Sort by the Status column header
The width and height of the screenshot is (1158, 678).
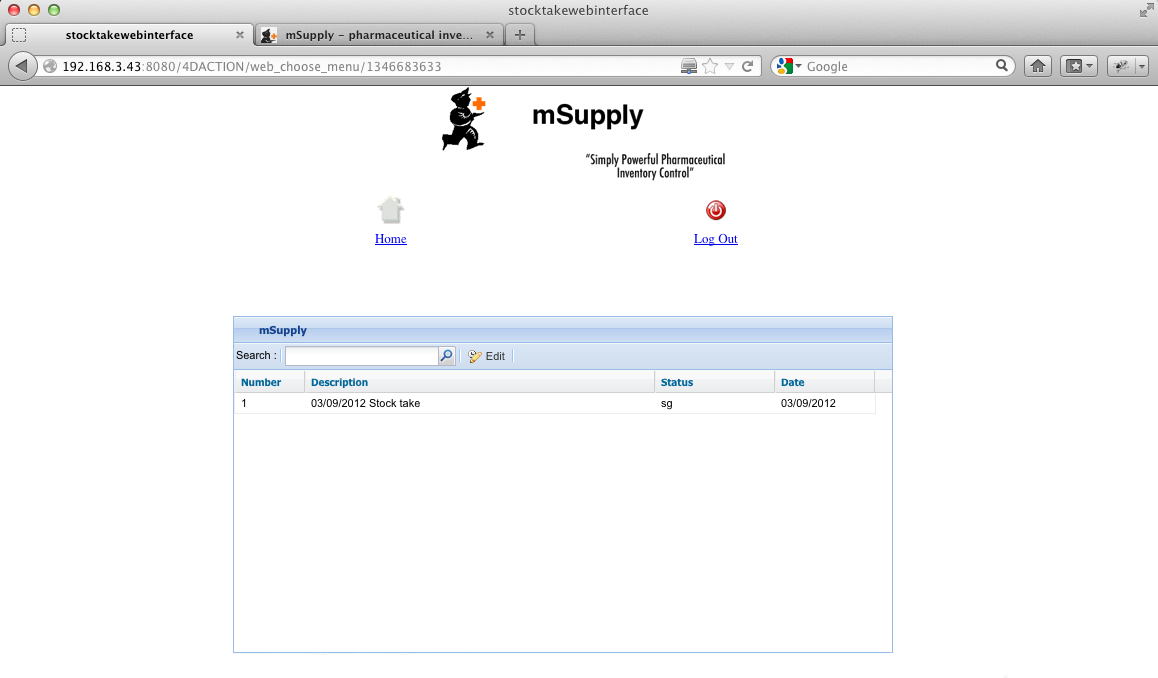[714, 382]
